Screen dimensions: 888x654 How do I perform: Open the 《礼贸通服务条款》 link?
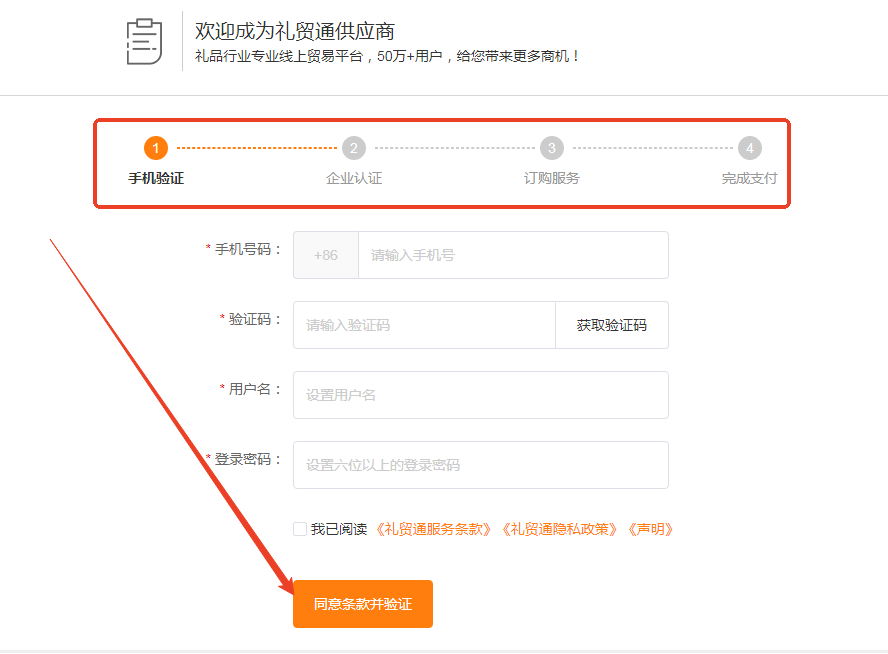[433, 529]
